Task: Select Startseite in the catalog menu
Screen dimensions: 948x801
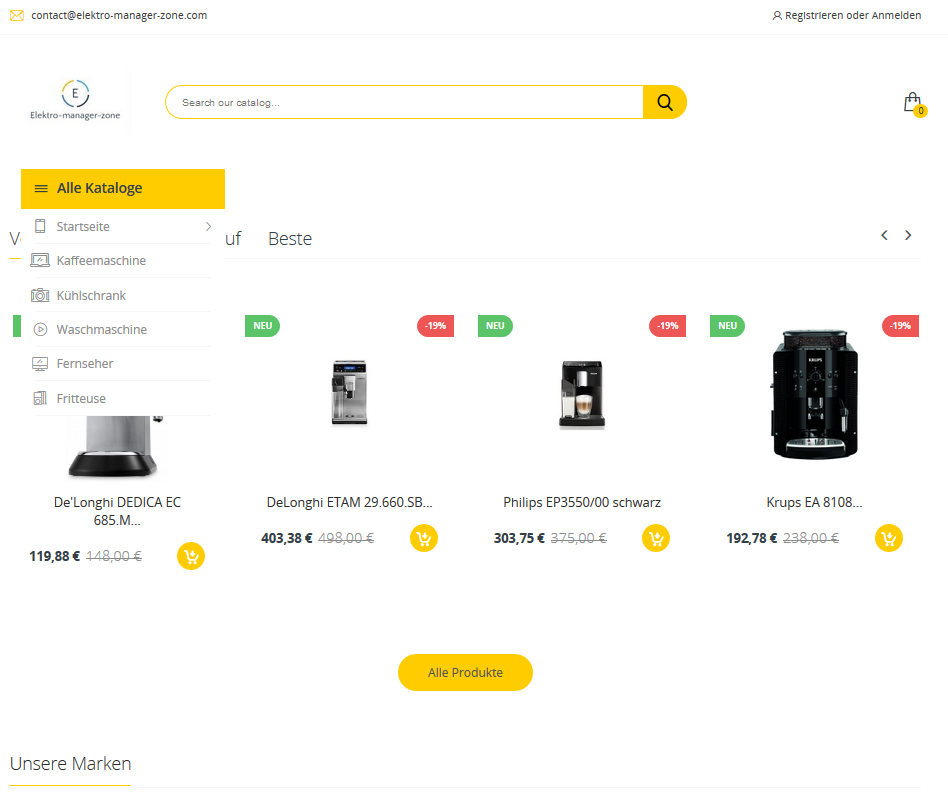Action: coord(83,227)
